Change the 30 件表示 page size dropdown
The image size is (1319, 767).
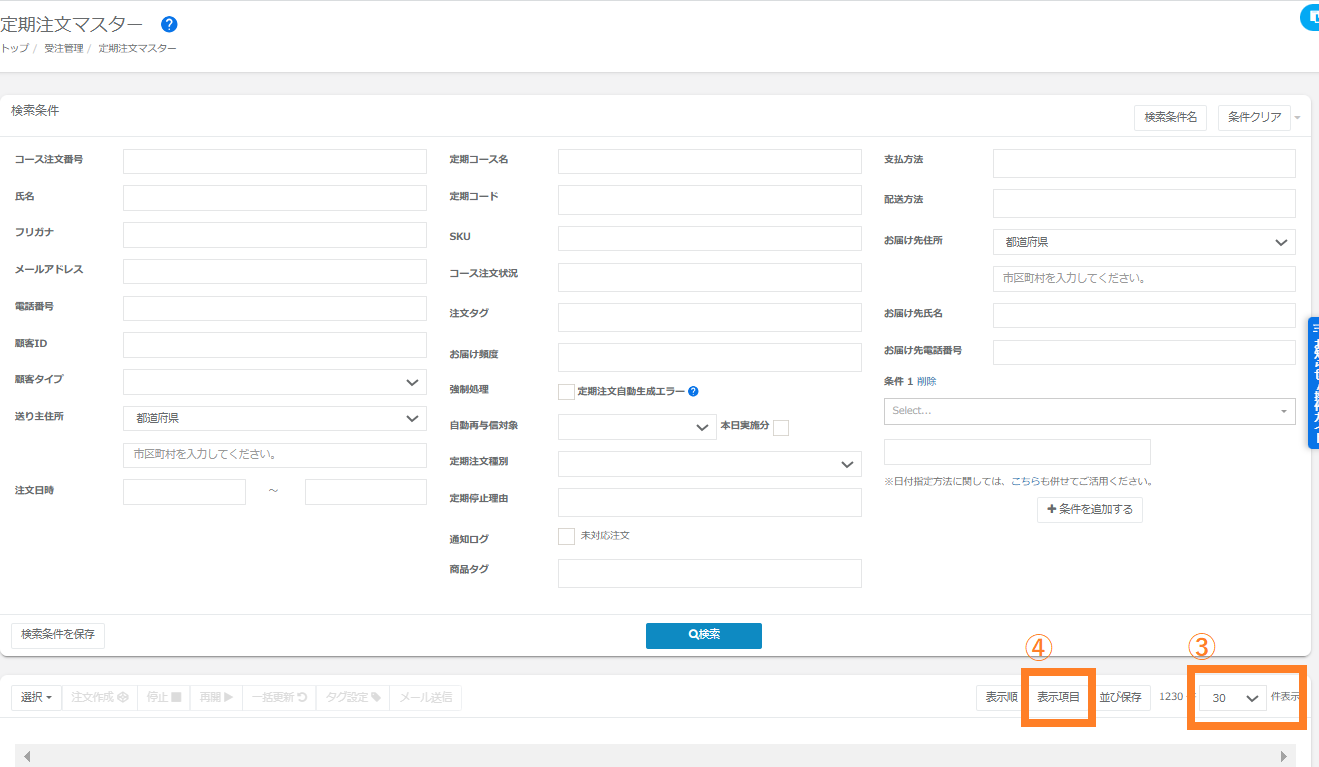pos(1233,698)
